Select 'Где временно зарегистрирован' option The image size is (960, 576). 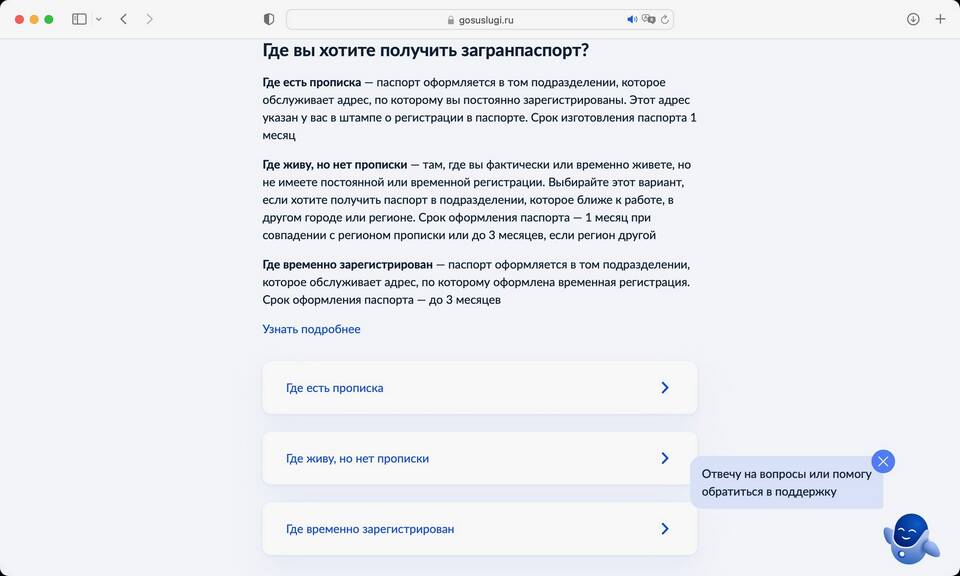(x=370, y=529)
